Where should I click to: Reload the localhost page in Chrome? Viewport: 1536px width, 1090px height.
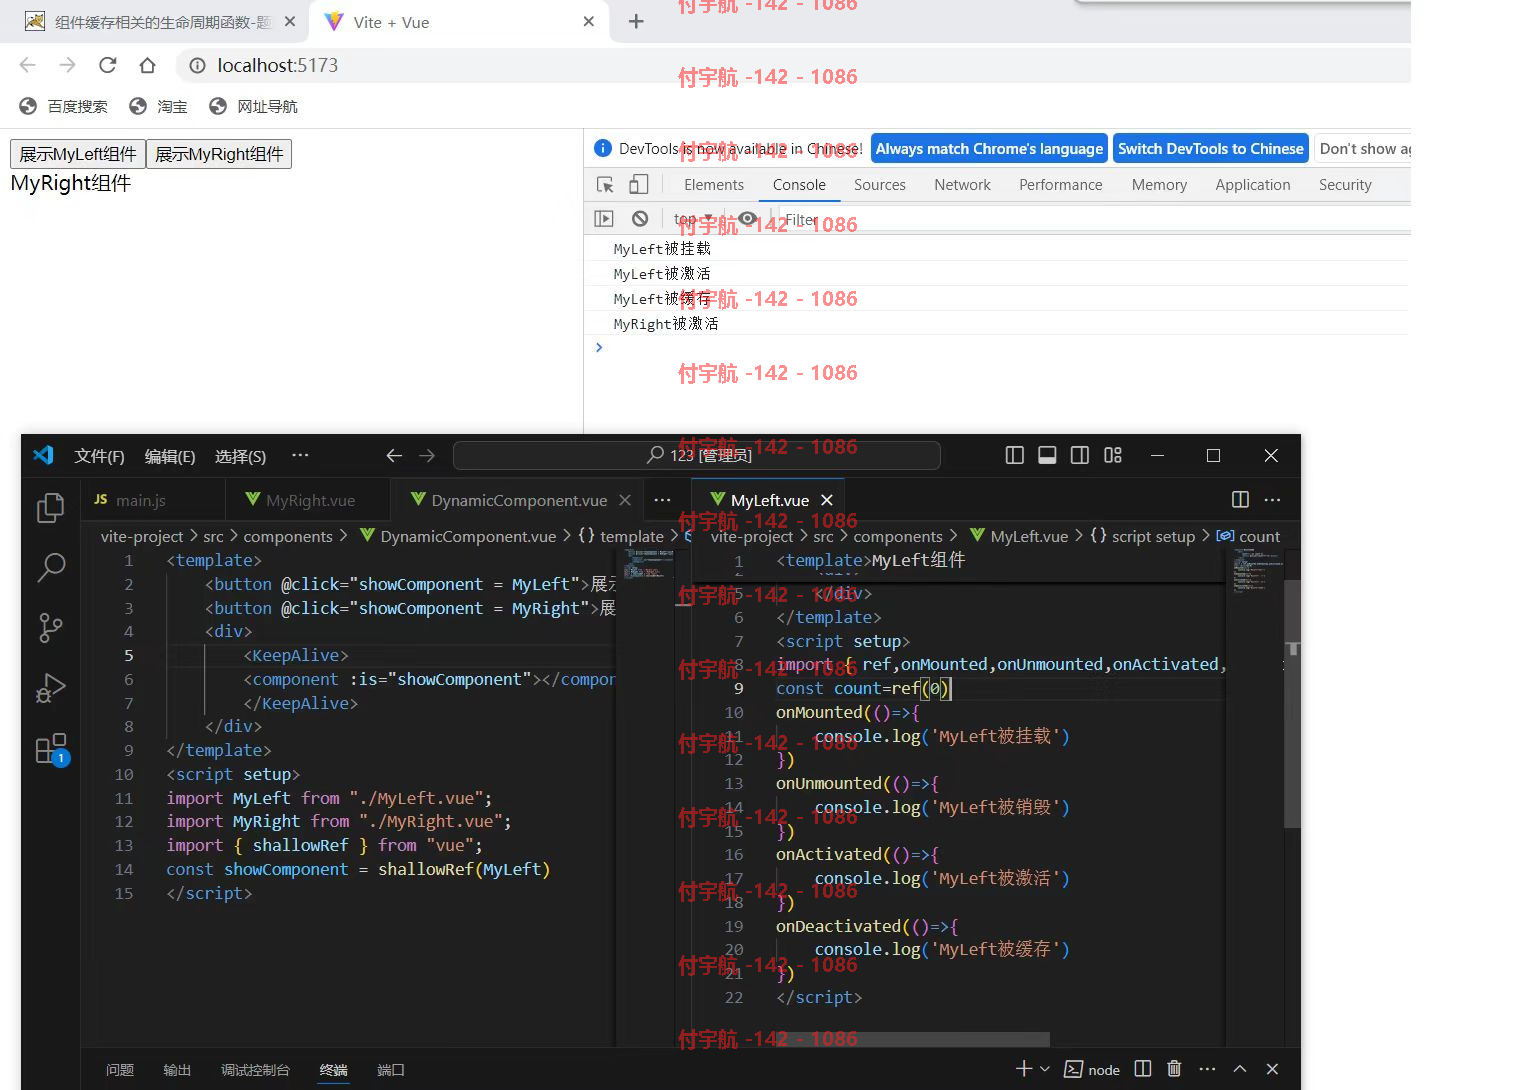[108, 65]
